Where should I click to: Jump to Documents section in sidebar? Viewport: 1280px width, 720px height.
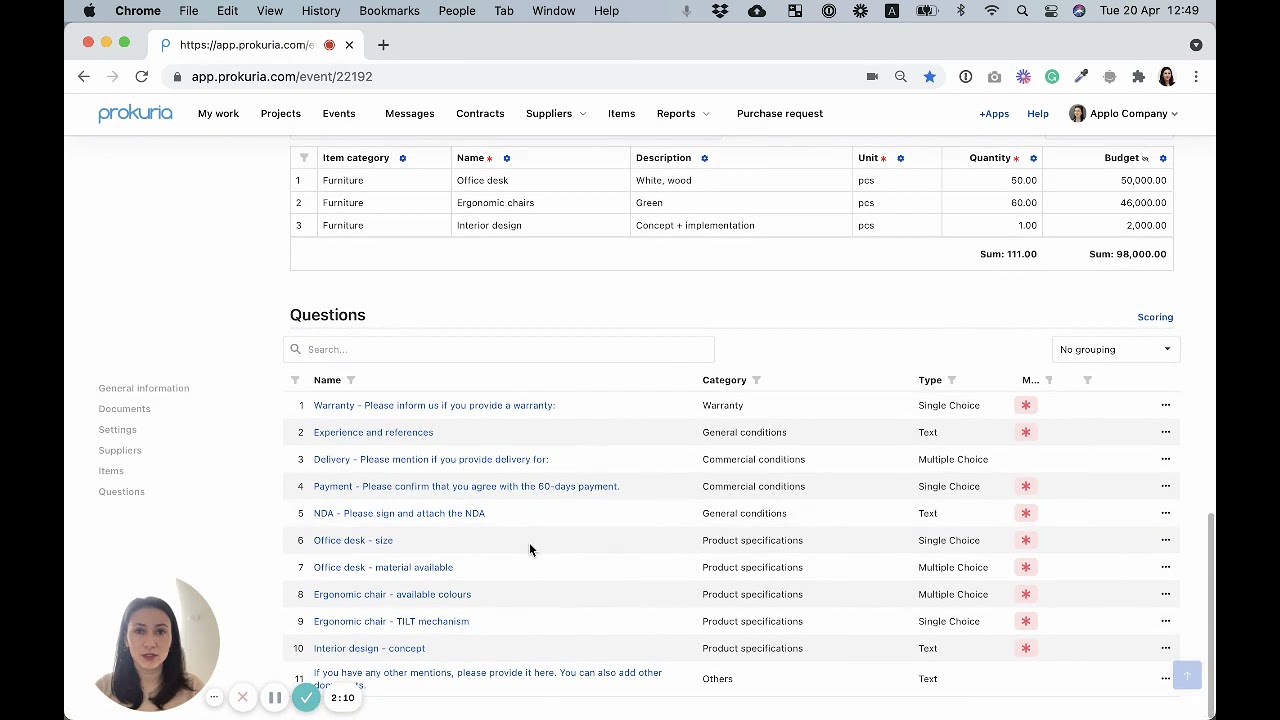tap(124, 409)
